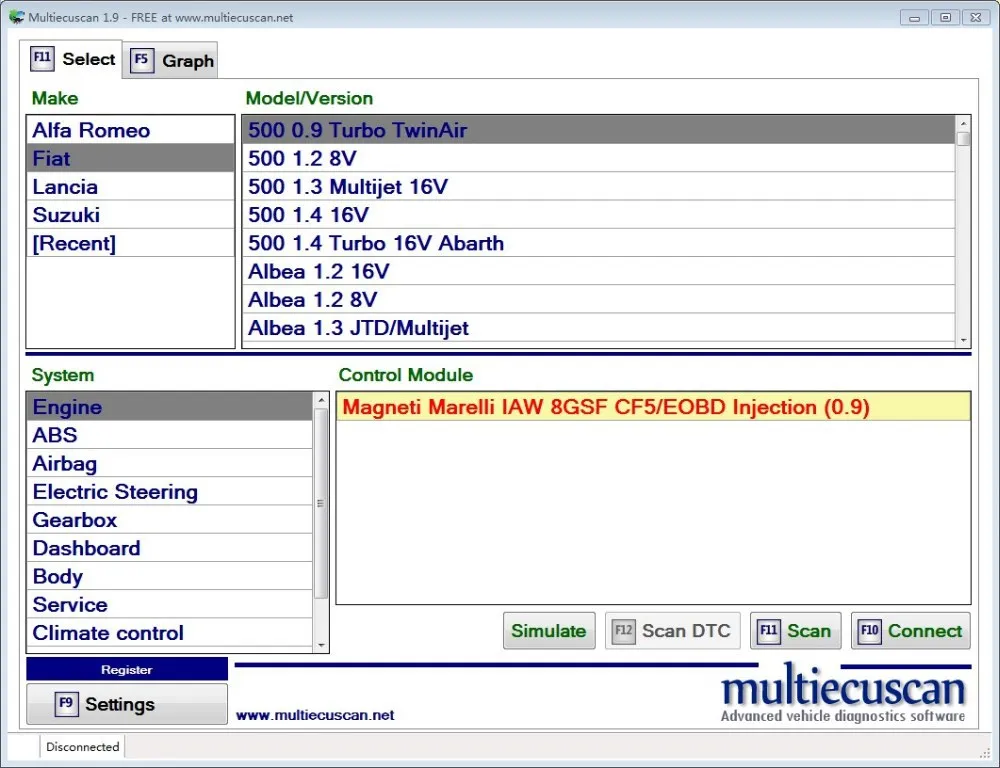Open the [Recent] make entry
This screenshot has width=1000, height=768.
[x=130, y=243]
